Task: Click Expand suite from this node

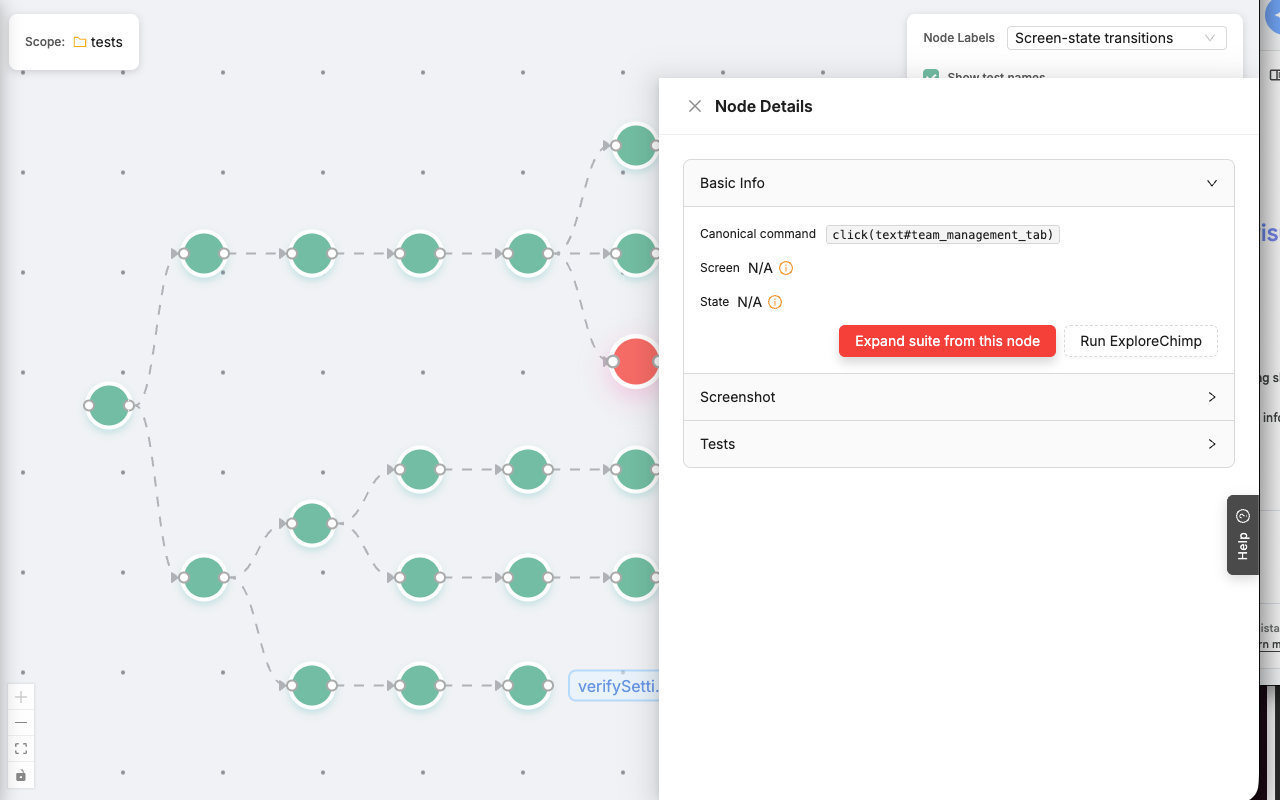Action: coord(947,341)
